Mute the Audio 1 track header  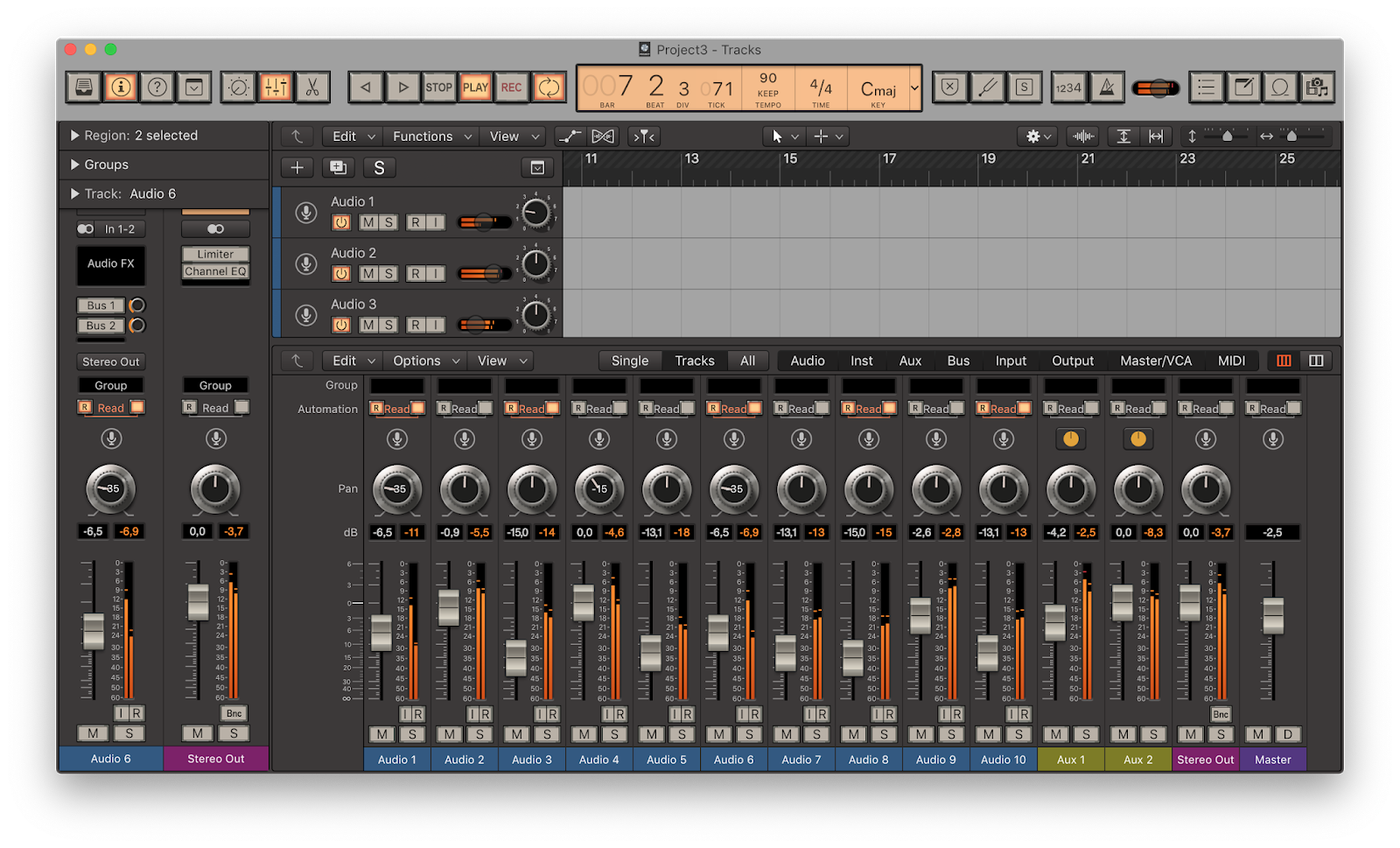pyautogui.click(x=368, y=221)
